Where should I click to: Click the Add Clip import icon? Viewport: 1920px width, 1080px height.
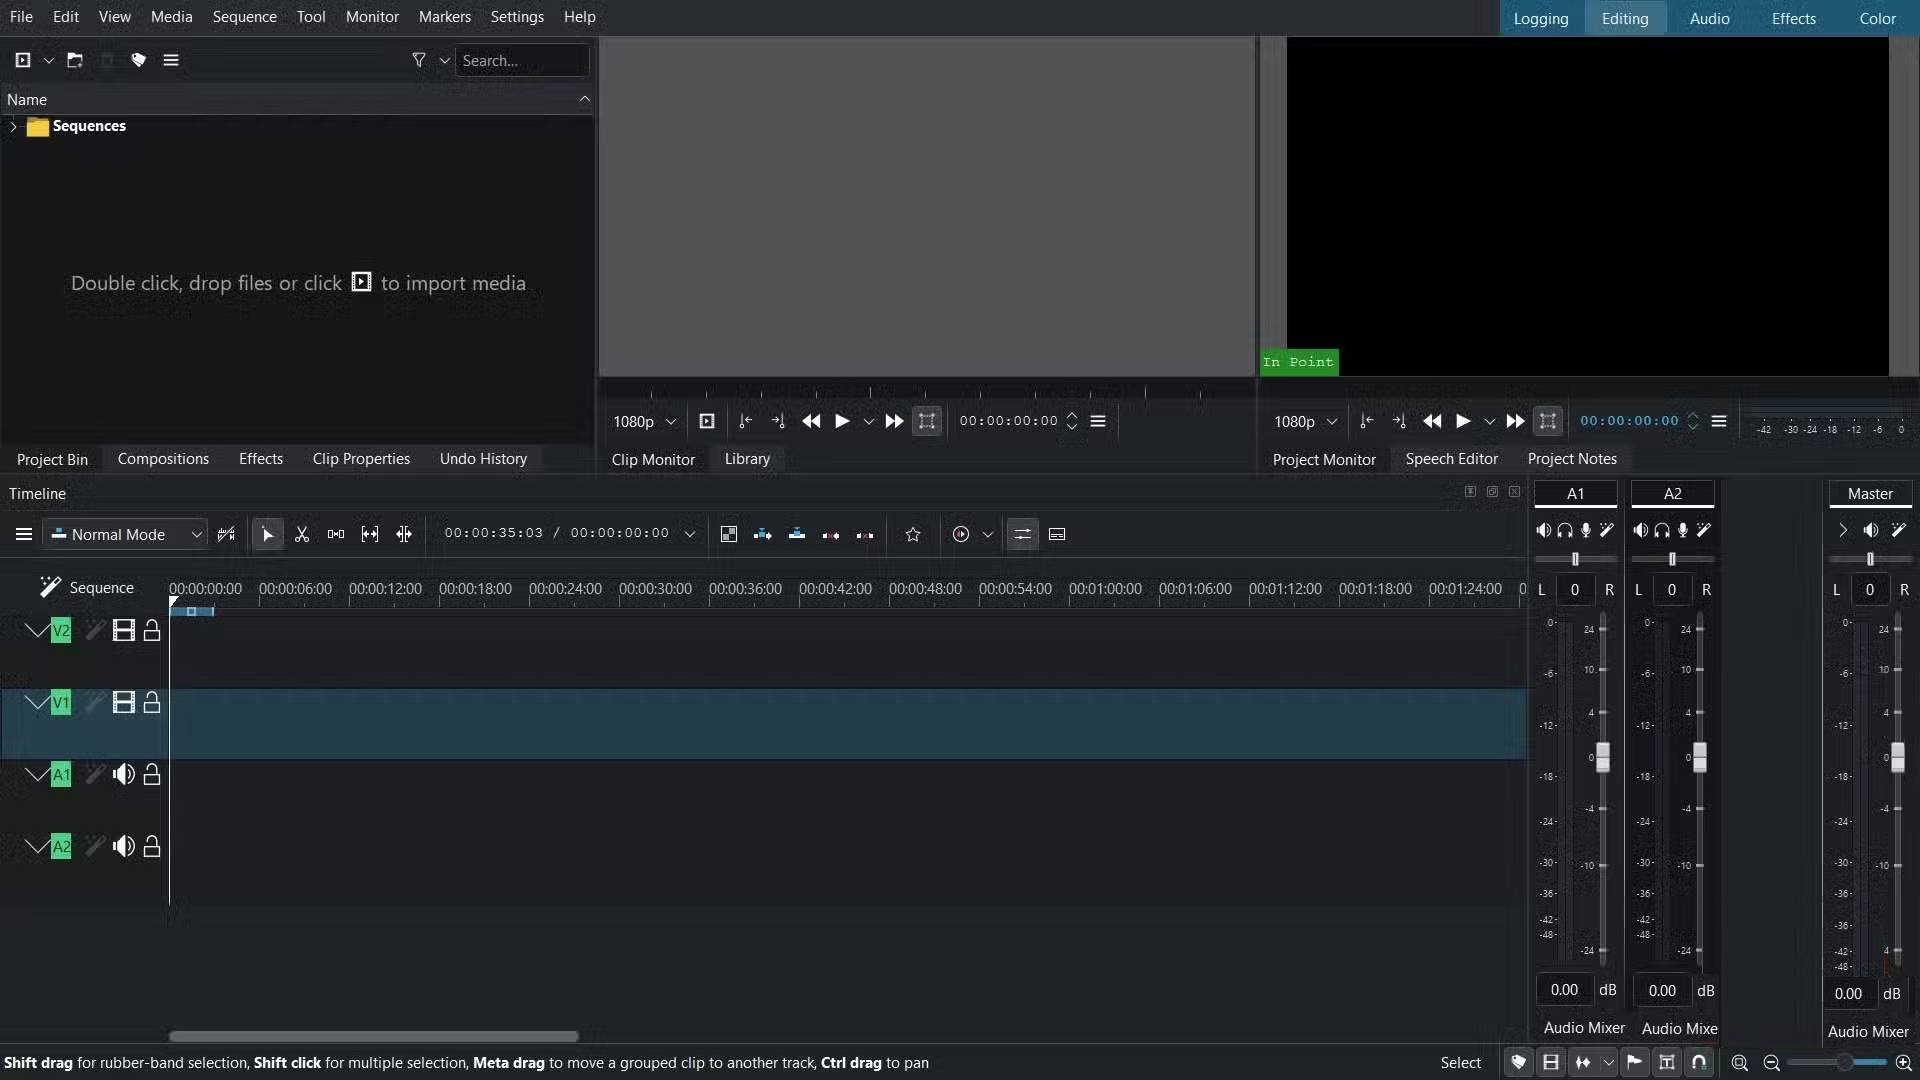point(23,60)
